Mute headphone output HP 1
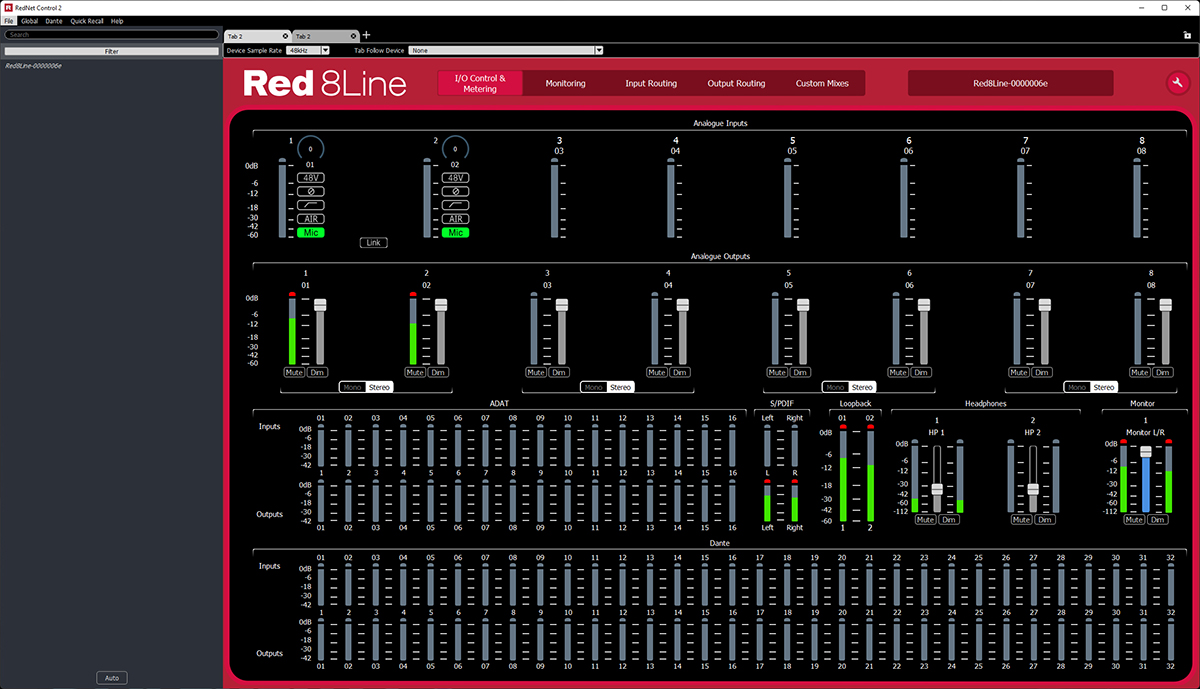This screenshot has width=1200, height=689. (925, 520)
